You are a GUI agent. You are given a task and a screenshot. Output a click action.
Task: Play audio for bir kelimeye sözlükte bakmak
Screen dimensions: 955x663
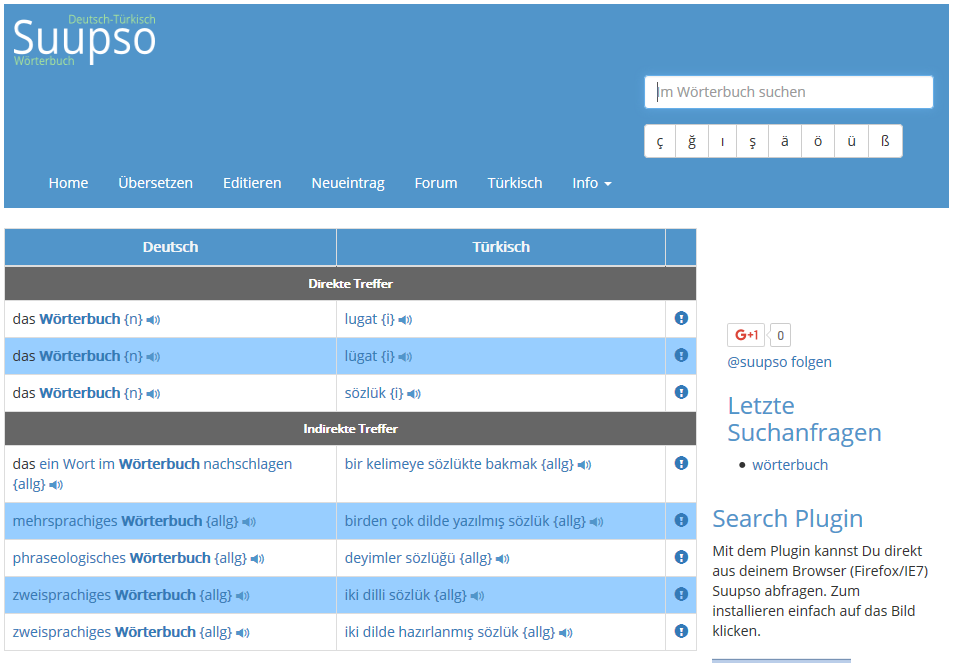(x=584, y=465)
